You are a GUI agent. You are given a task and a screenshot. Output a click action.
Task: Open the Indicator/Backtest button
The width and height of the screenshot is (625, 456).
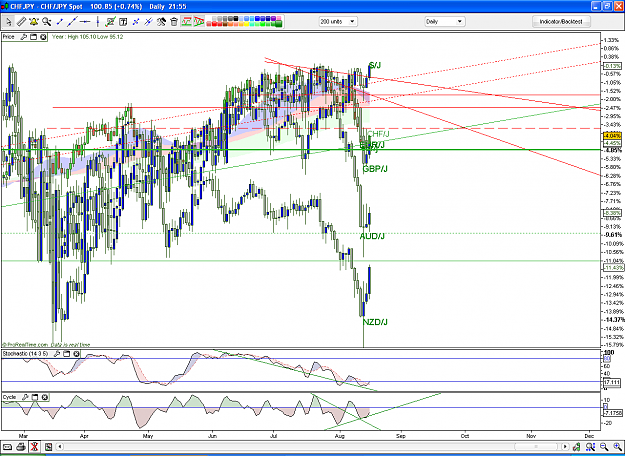tap(561, 22)
